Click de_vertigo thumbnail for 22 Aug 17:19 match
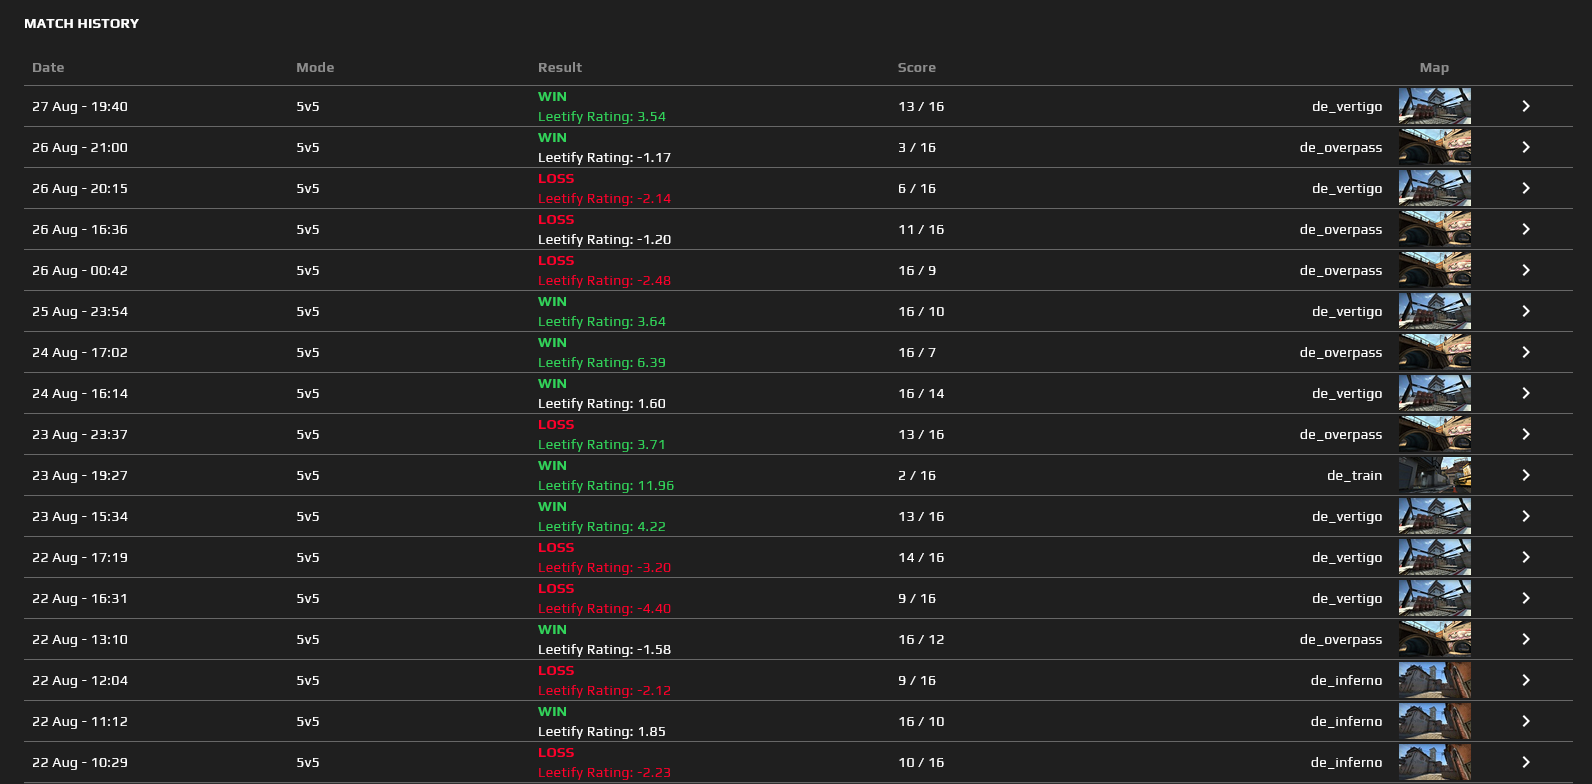The height and width of the screenshot is (784, 1592). pos(1434,557)
